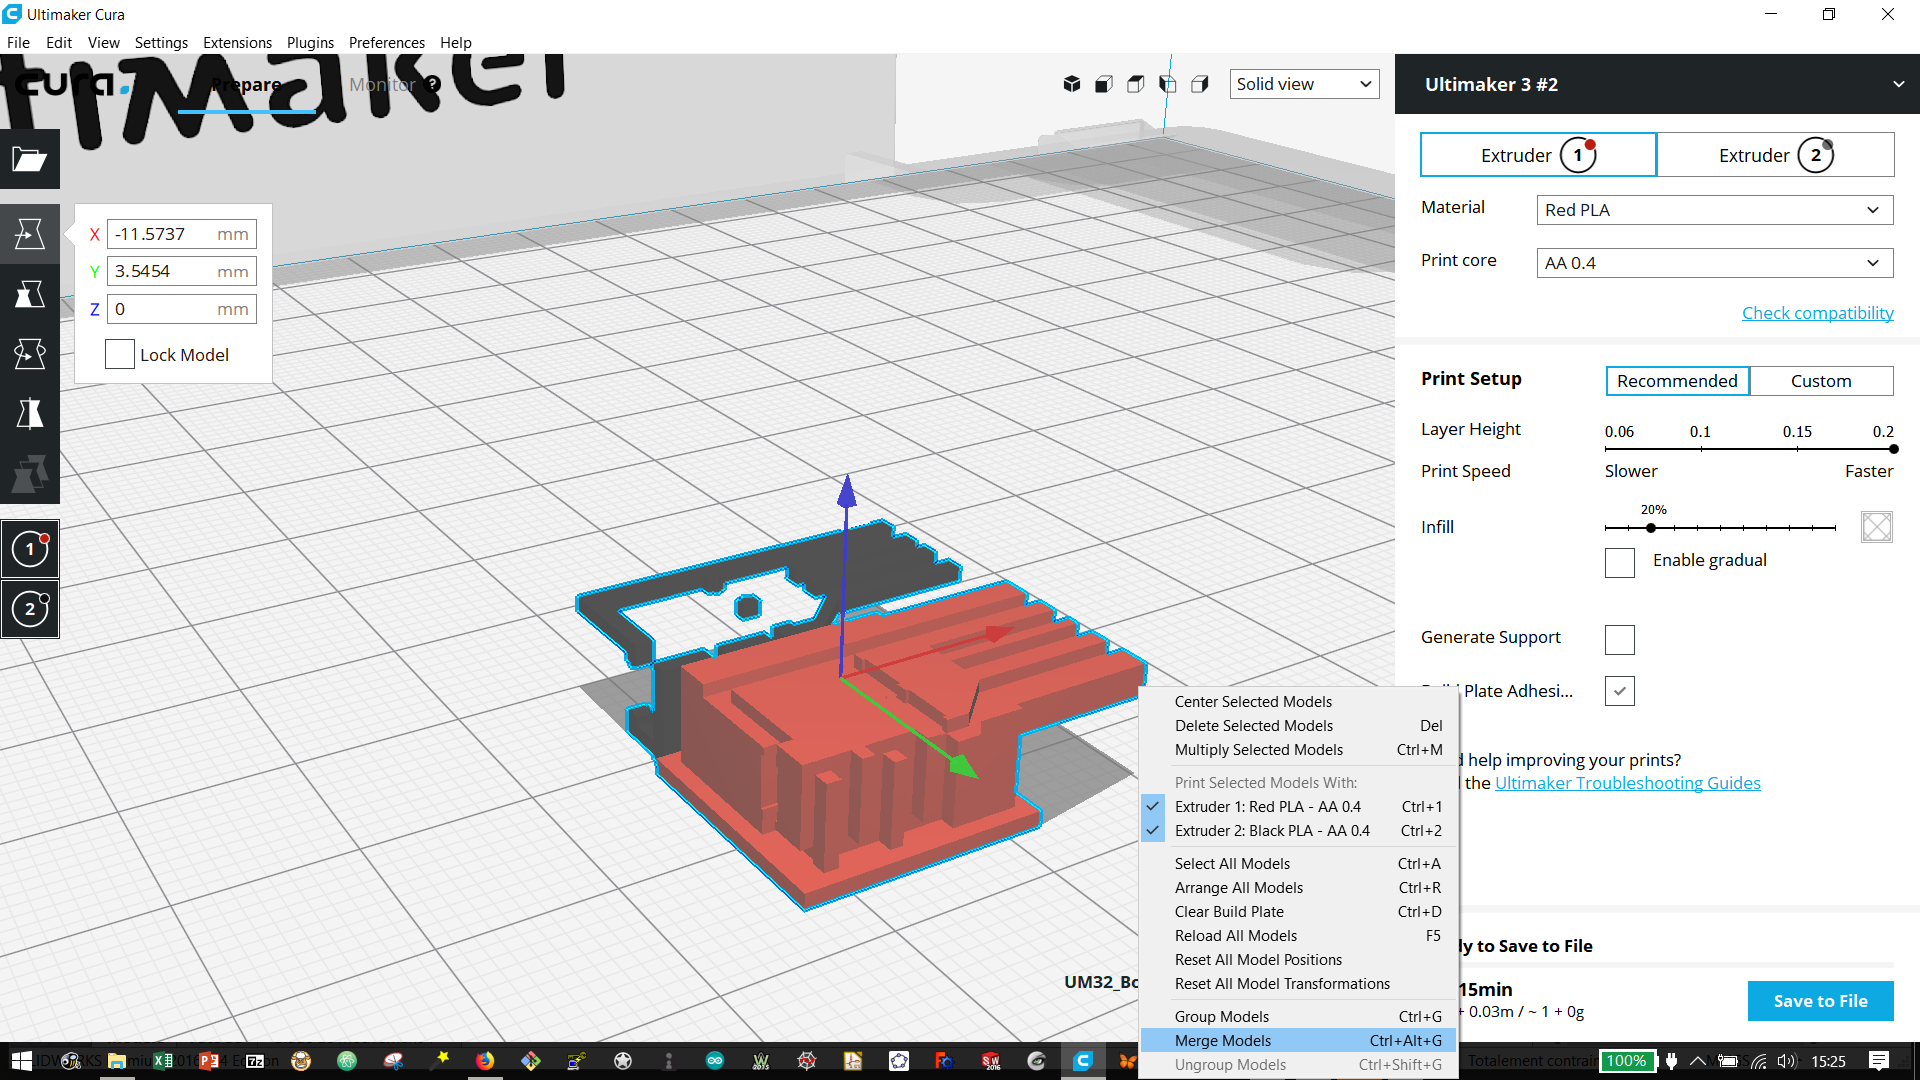
Task: Click the infill pattern preview icon
Action: (1877, 527)
